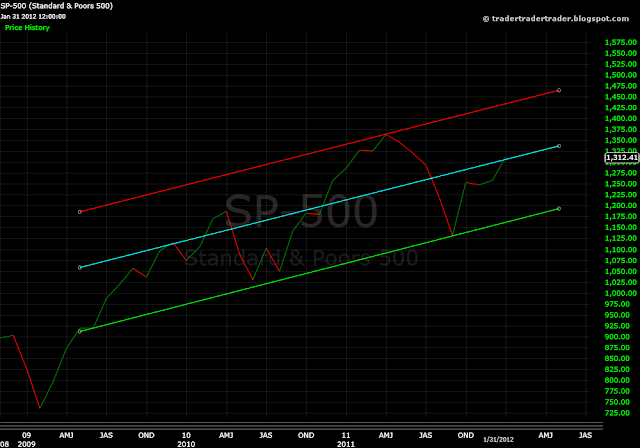Click the Jan 31 2012 12:00:00 timestamp
The height and width of the screenshot is (448, 640).
[x=33, y=17]
